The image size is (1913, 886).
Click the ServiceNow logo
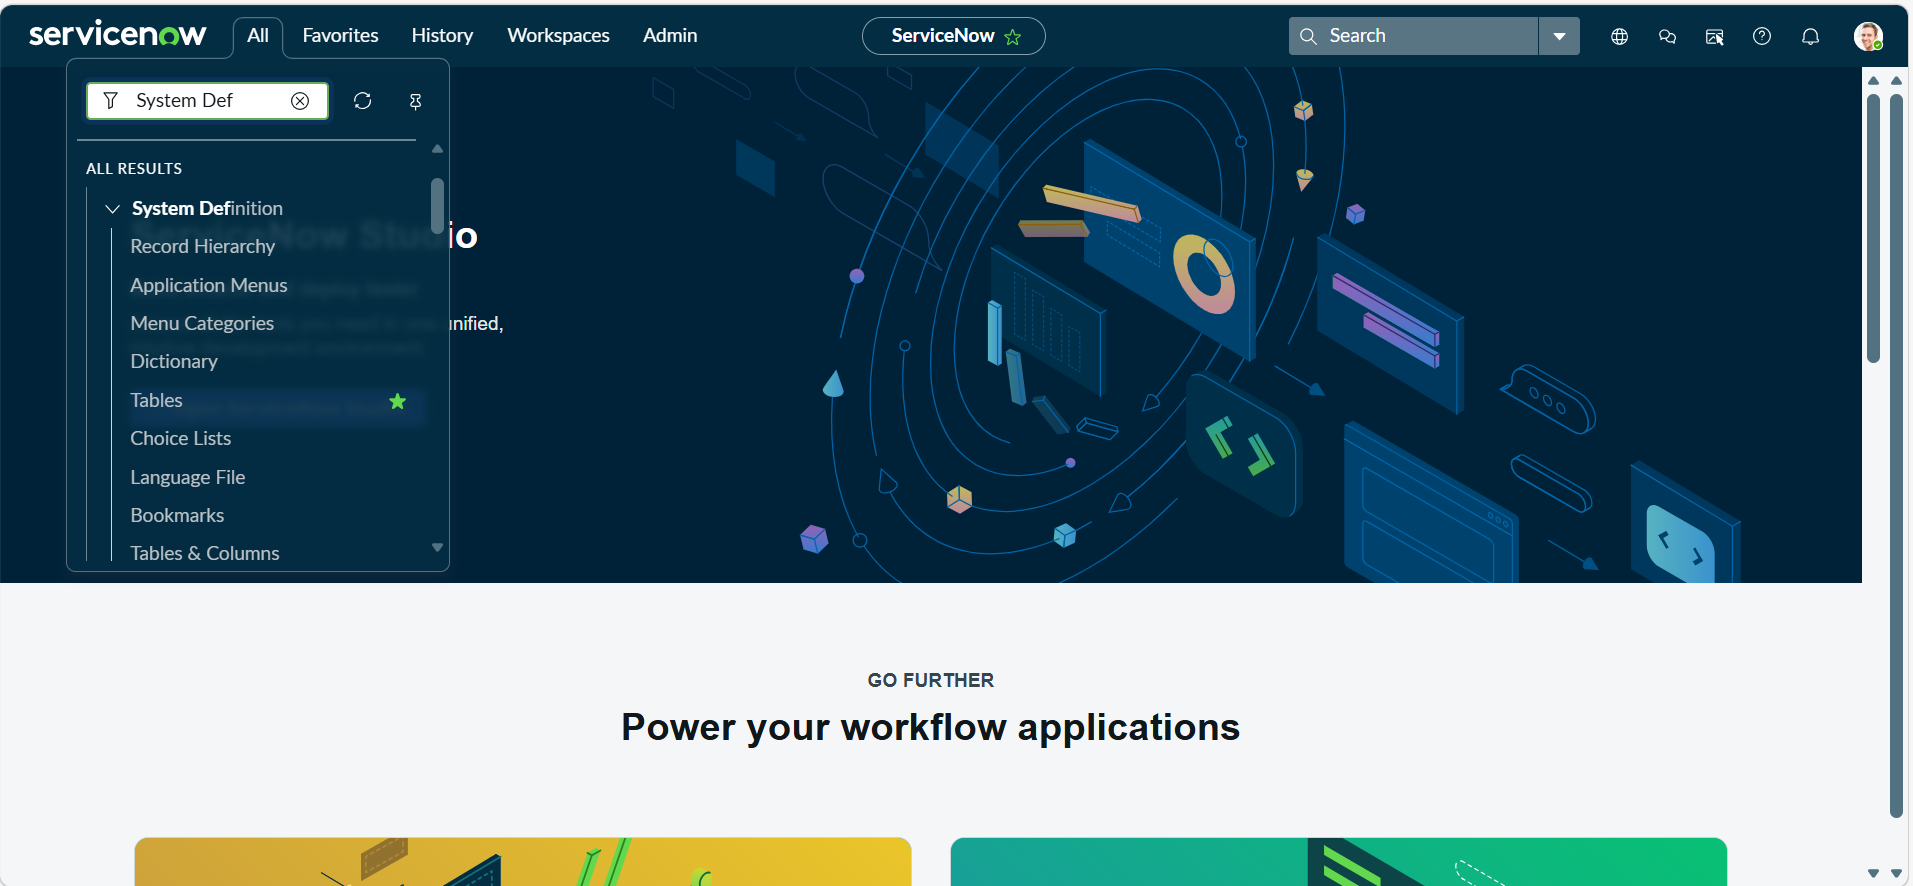pyautogui.click(x=117, y=35)
